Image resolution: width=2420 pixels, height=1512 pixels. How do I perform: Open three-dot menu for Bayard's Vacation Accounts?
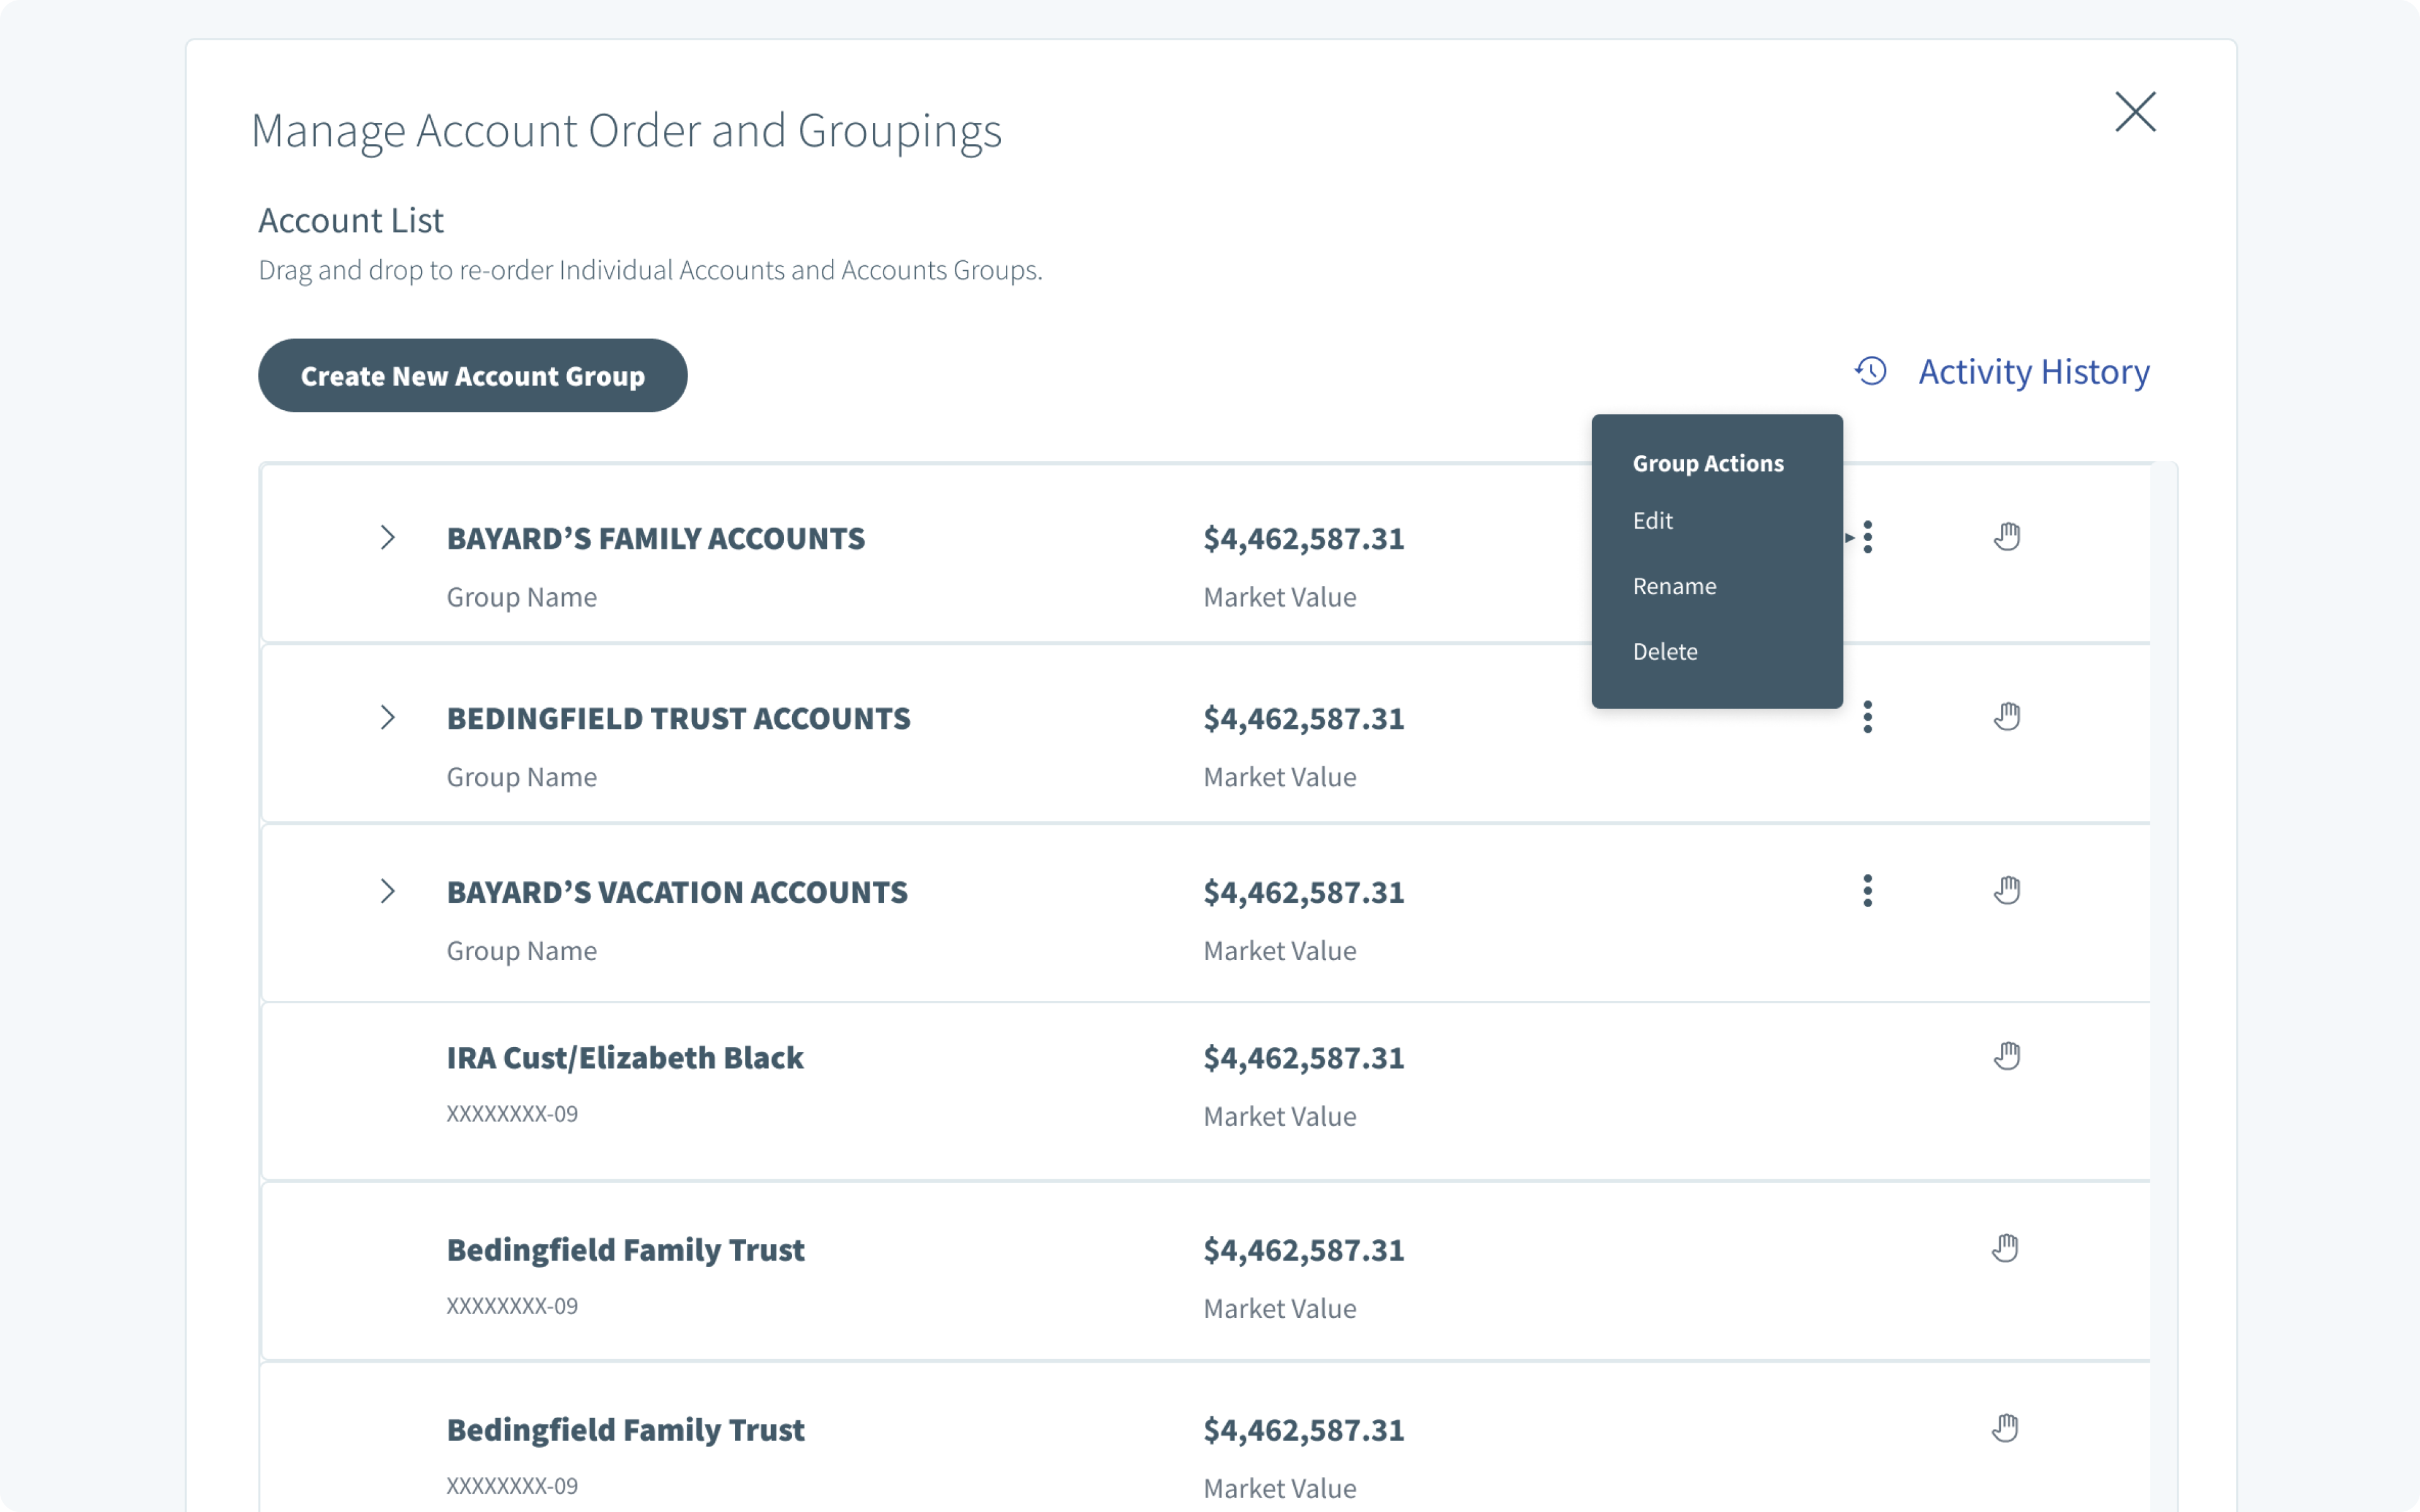point(1867,890)
